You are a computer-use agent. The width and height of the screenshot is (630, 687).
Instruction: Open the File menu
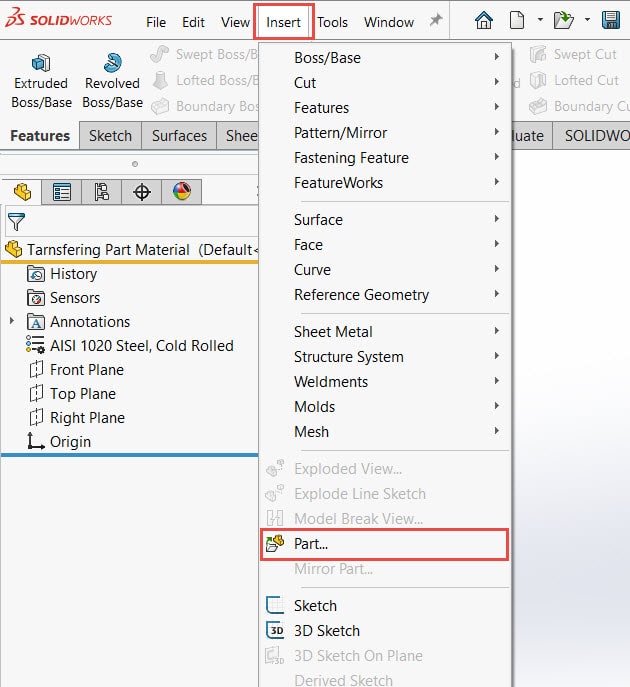[x=156, y=22]
